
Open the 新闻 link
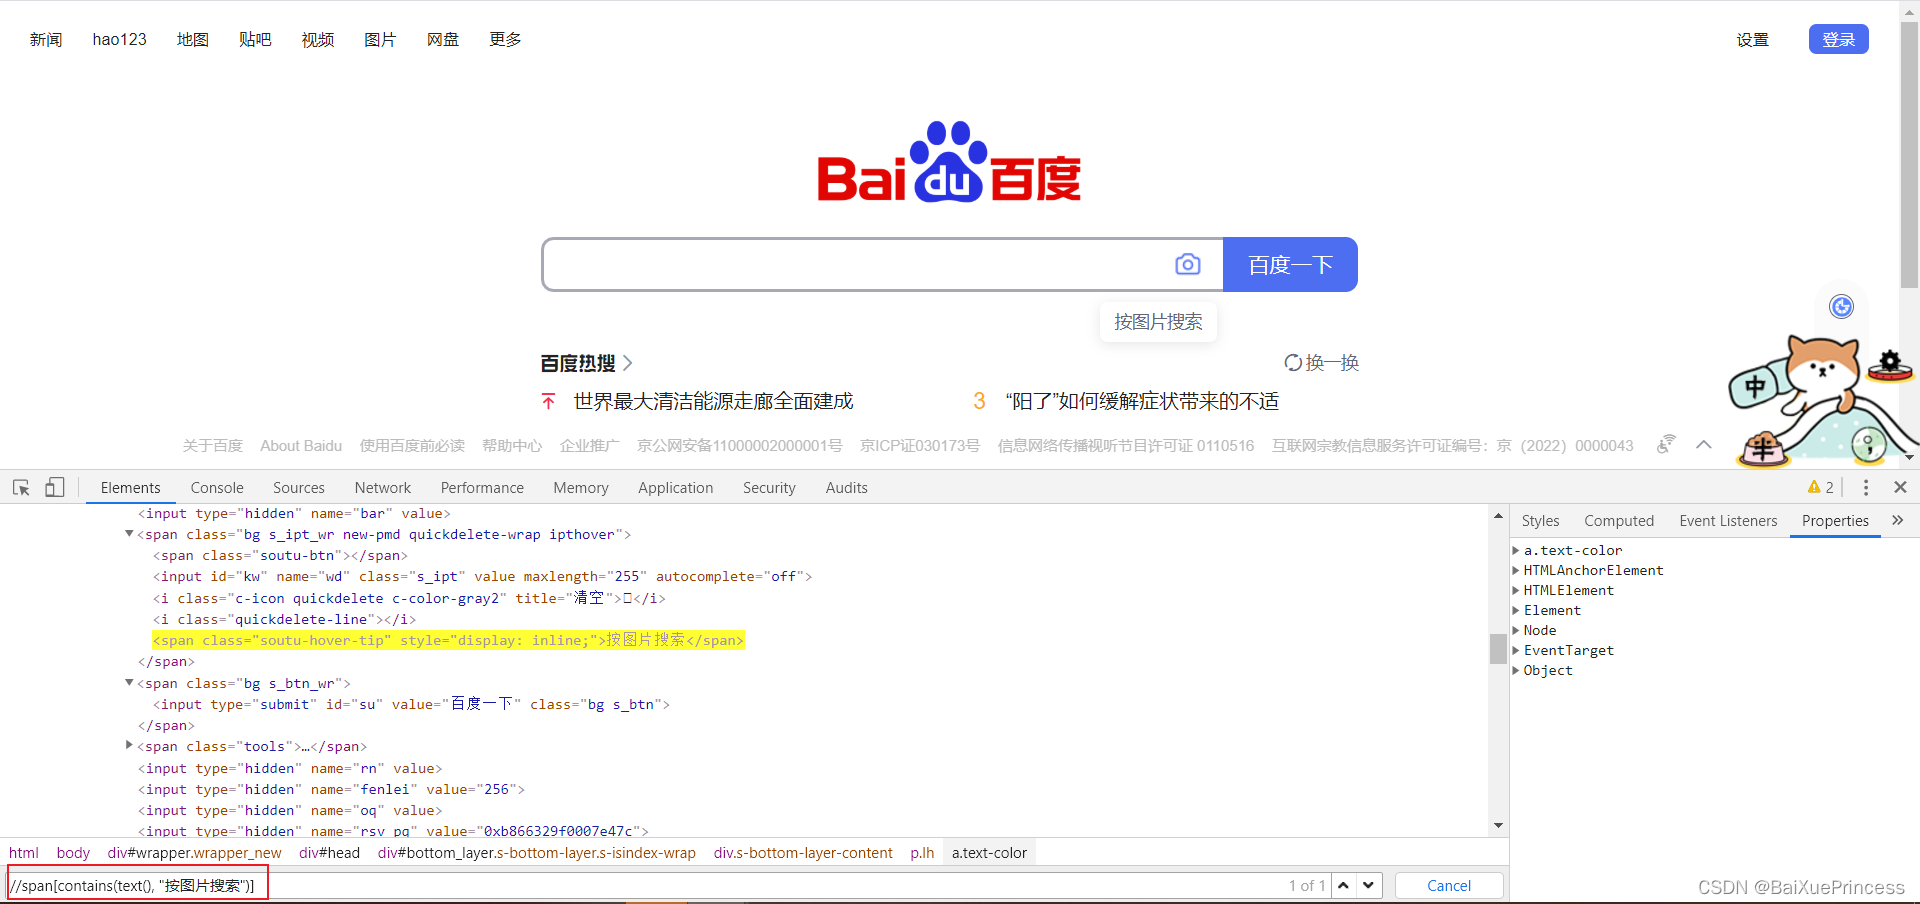coord(46,39)
